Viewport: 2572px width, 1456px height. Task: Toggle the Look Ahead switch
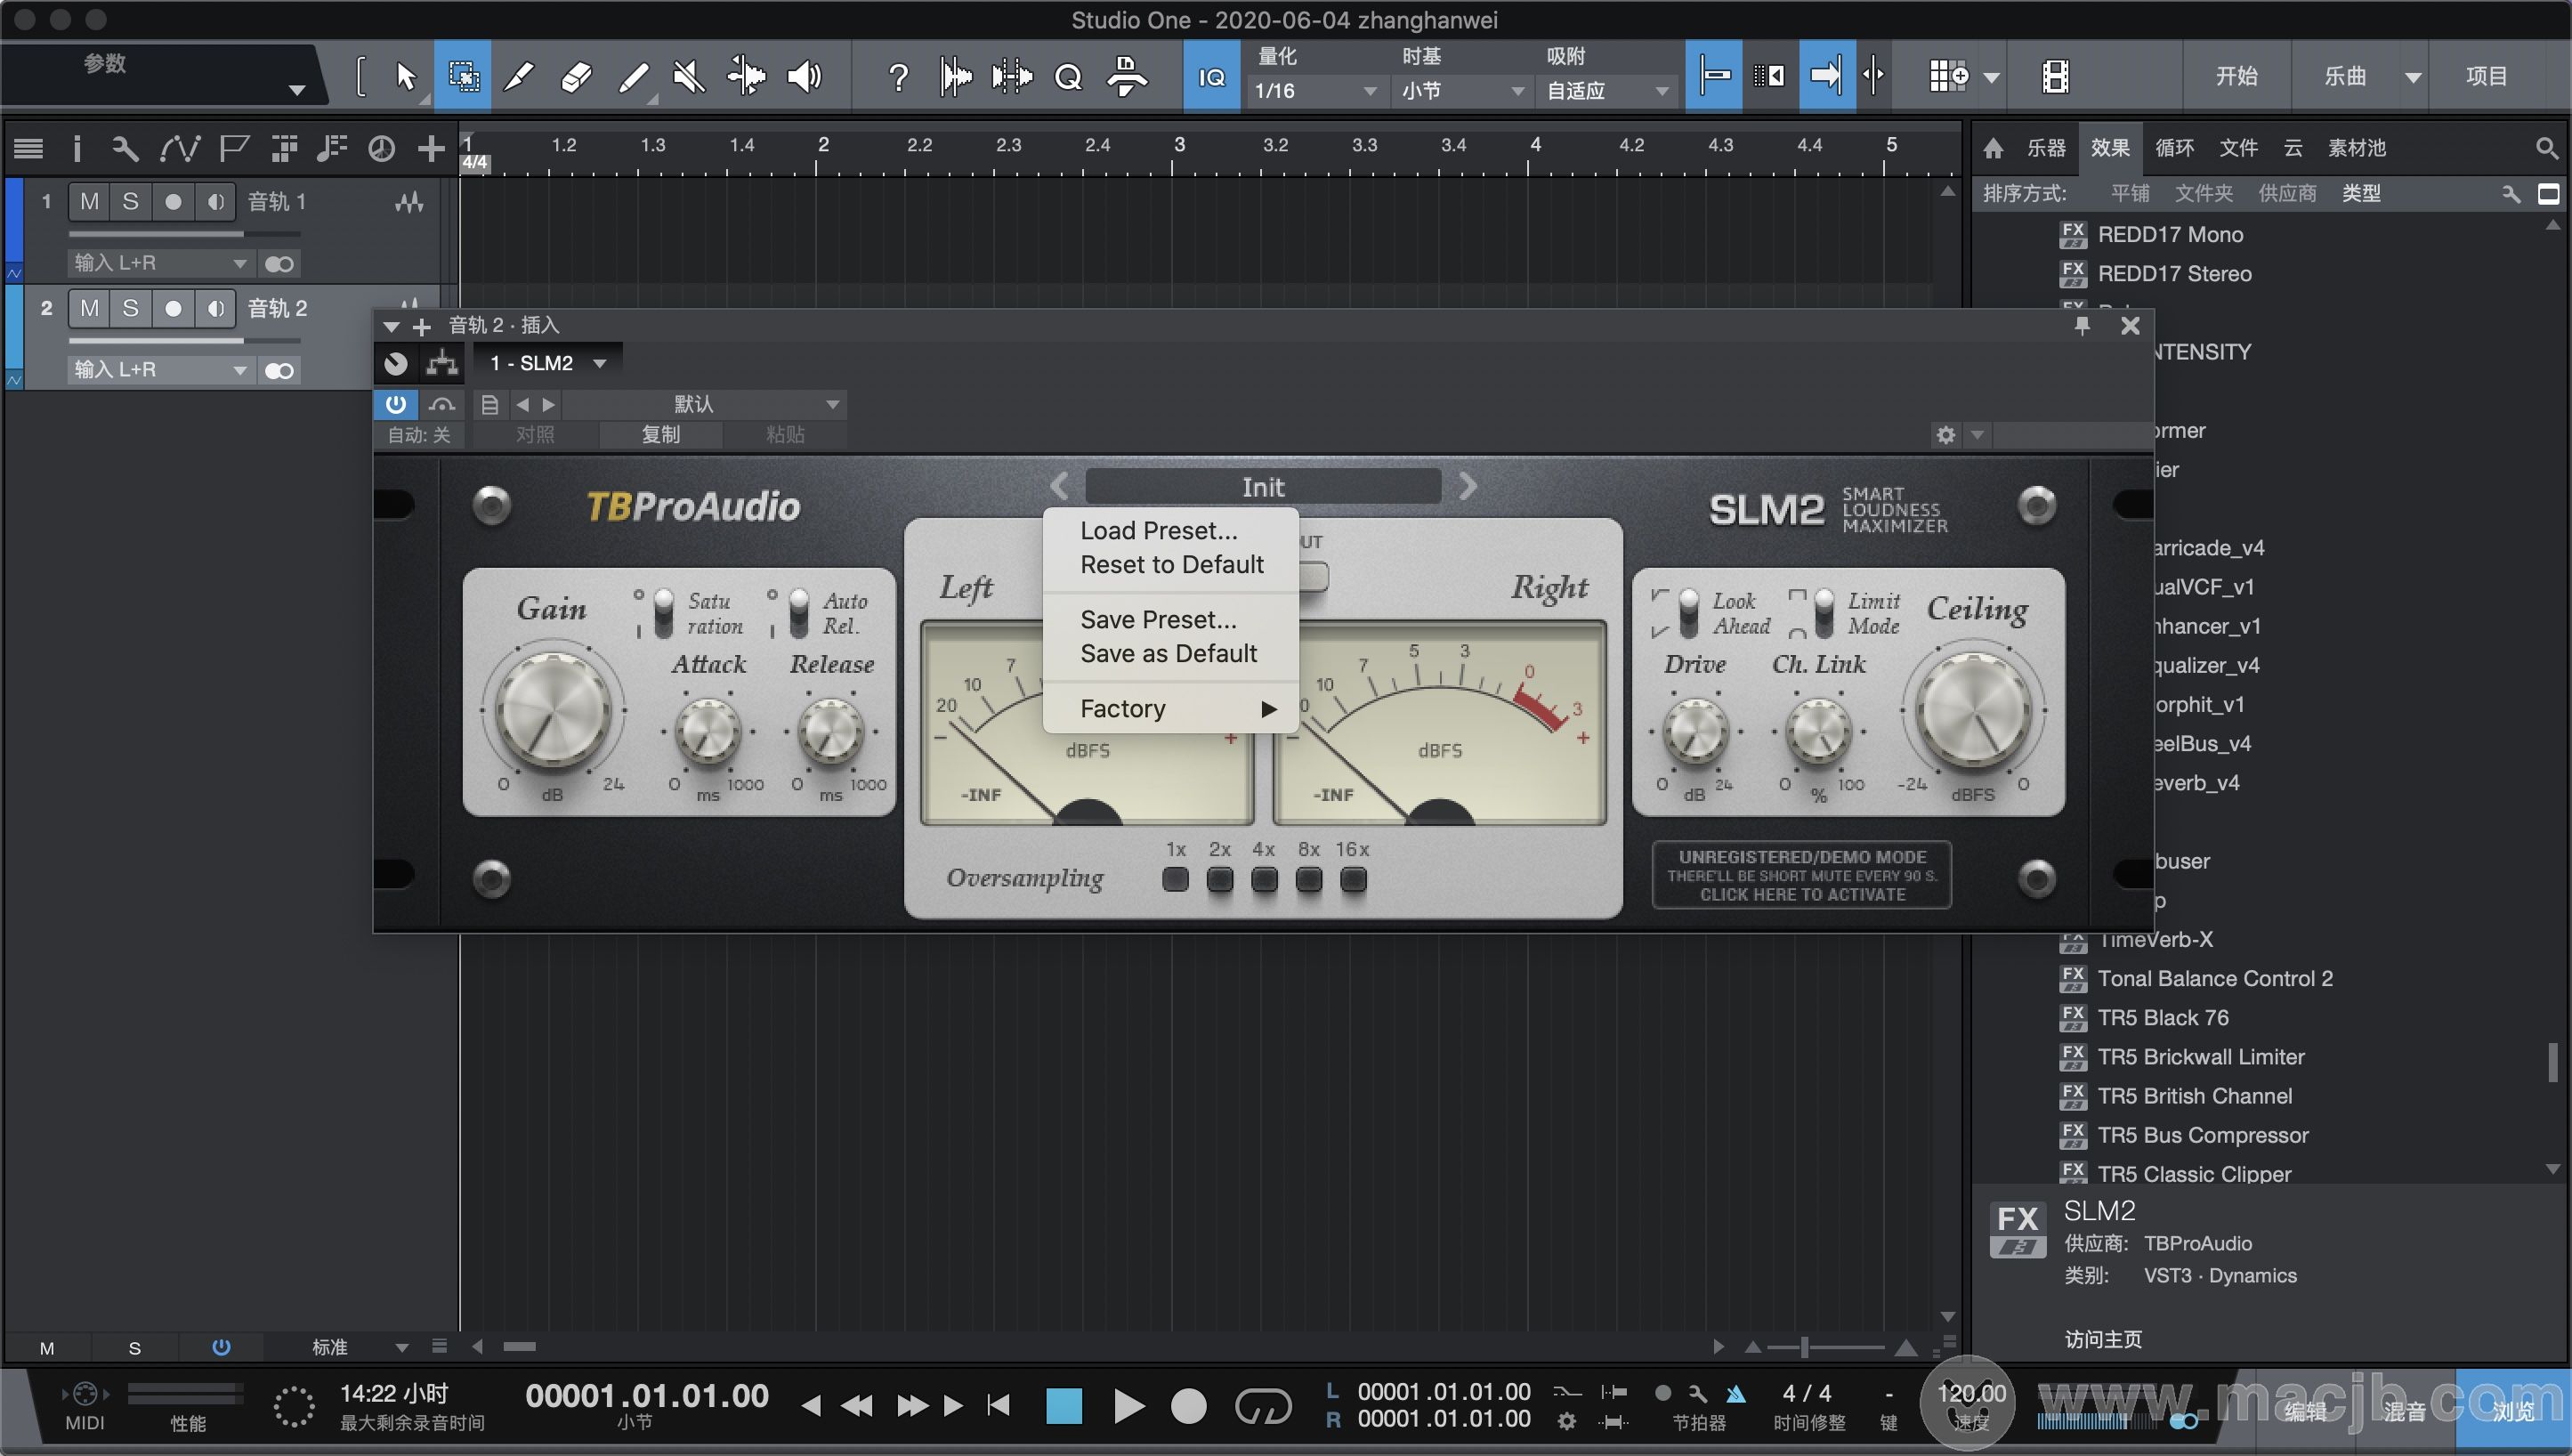pyautogui.click(x=1688, y=613)
